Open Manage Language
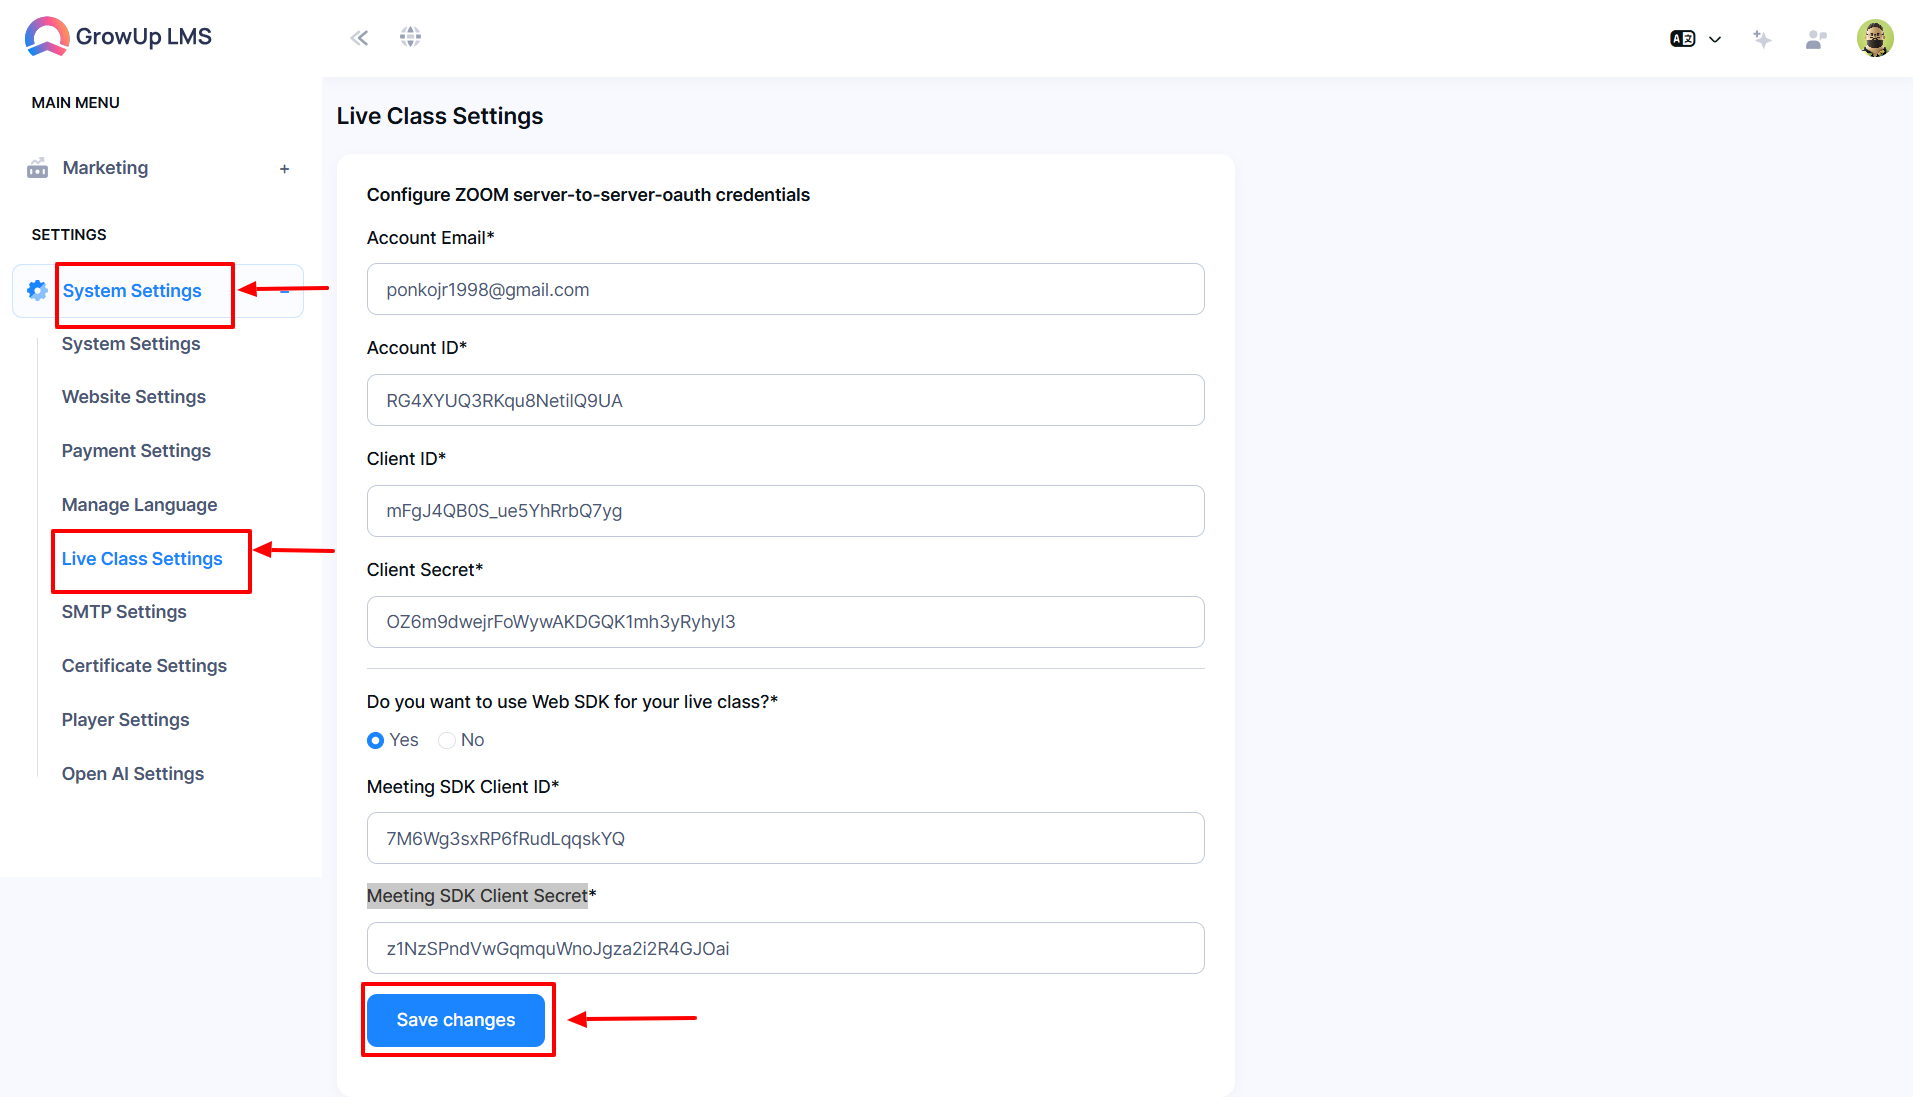The width and height of the screenshot is (1913, 1097). (x=140, y=505)
